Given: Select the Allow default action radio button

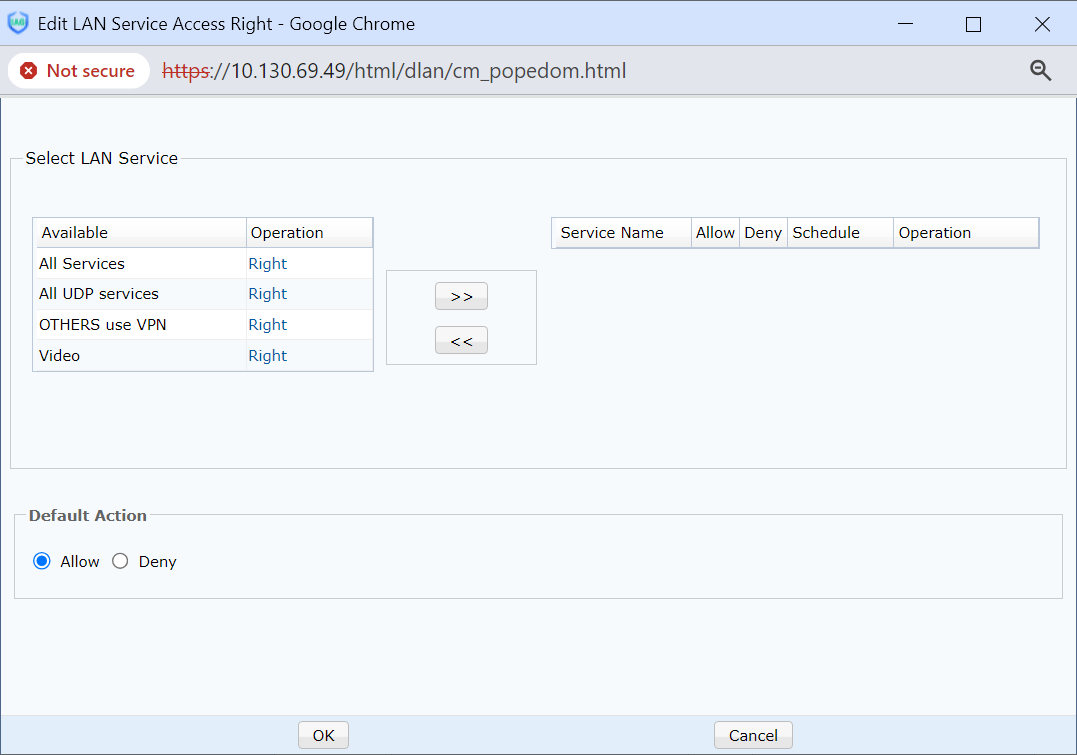Looking at the screenshot, I should point(42,561).
